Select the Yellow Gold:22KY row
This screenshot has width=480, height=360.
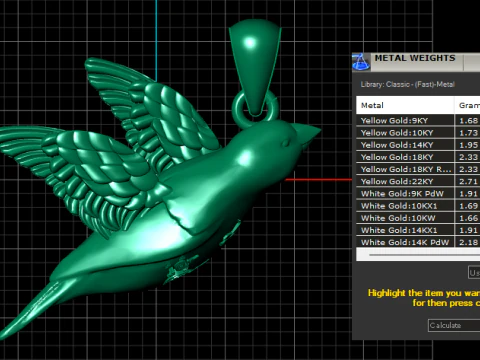point(418,181)
